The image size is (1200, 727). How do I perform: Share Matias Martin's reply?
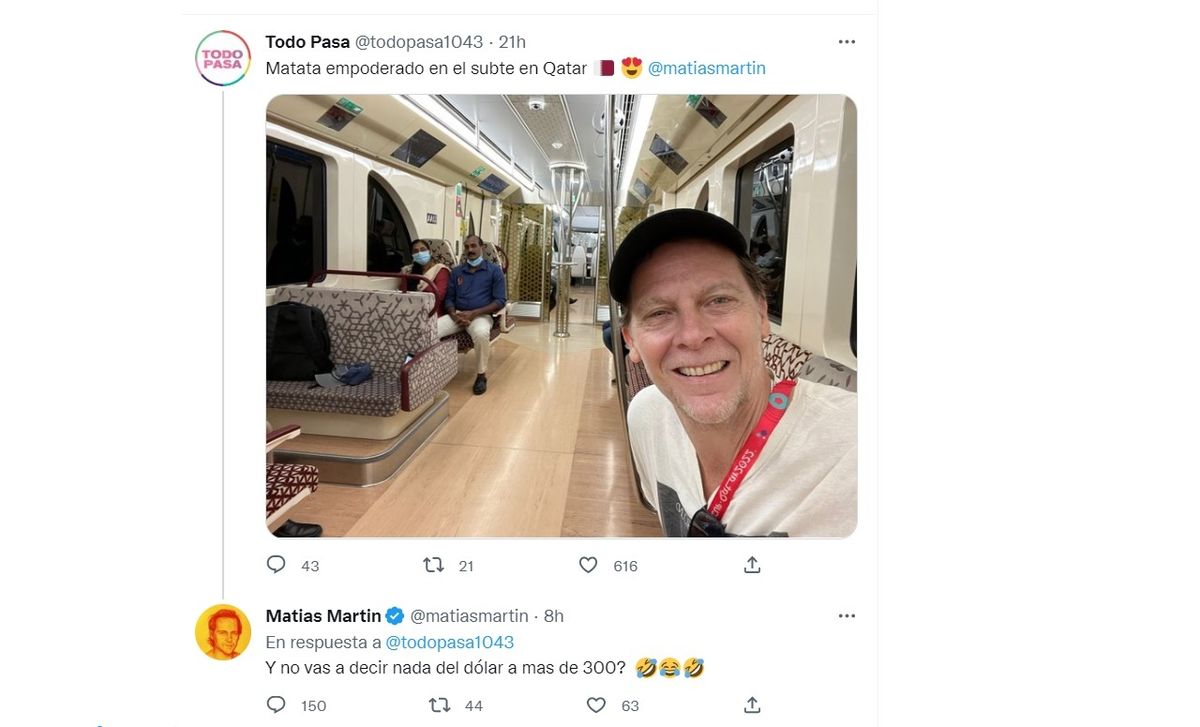(x=752, y=705)
